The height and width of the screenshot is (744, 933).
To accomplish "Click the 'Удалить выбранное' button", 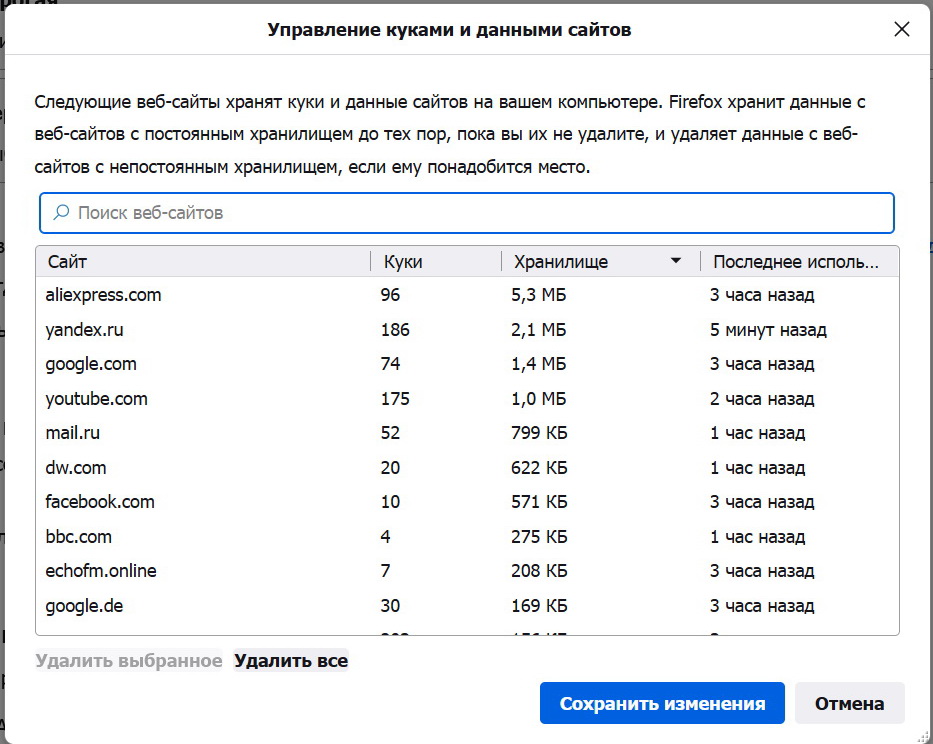I will pos(129,660).
